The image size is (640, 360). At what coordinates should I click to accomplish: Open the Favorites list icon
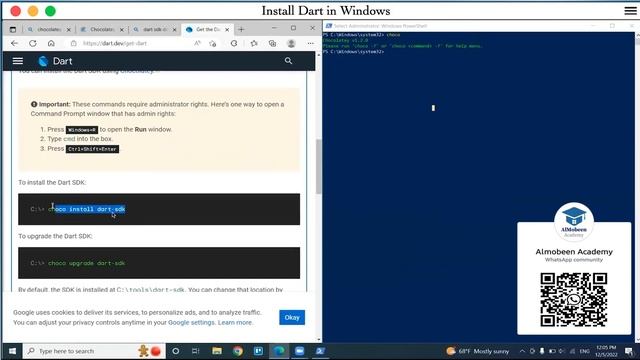[x=254, y=43]
